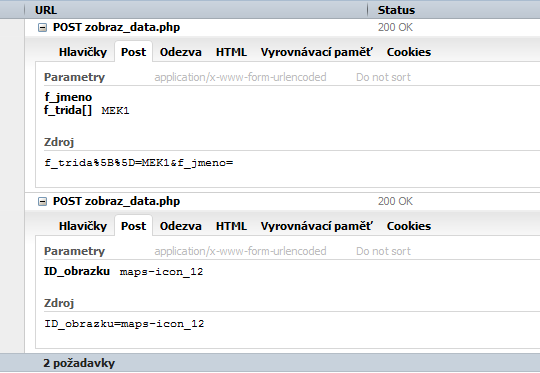540x373 pixels.
Task: Select the f_trida[] parameter name
Action: 68,110
